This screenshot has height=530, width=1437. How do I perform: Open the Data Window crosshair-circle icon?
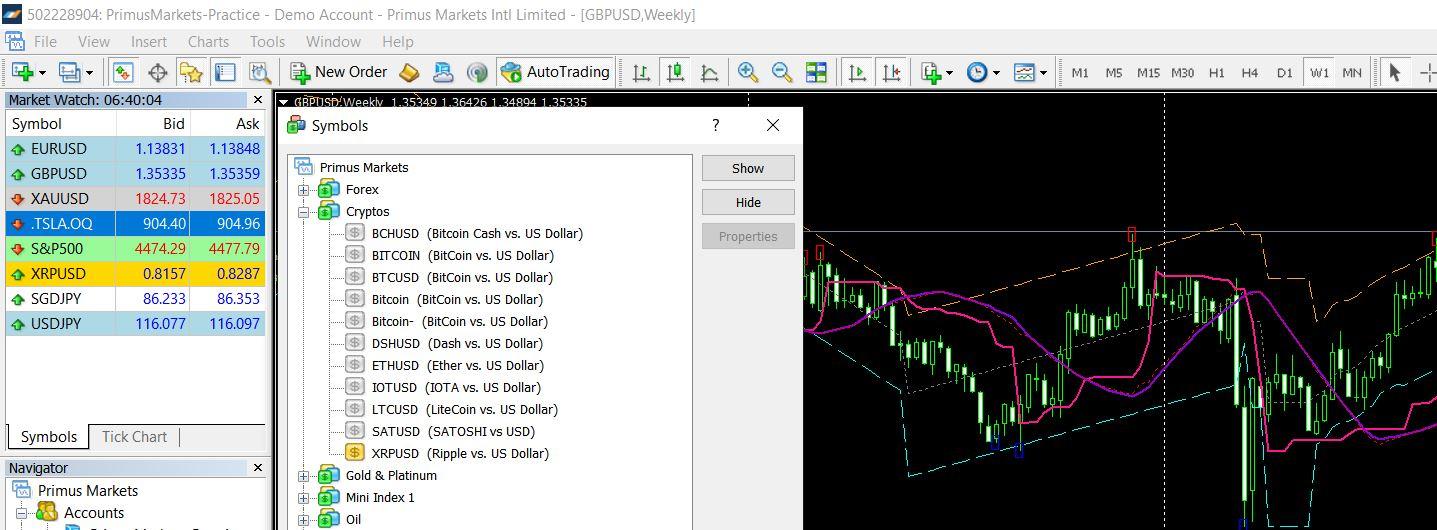tap(157, 72)
